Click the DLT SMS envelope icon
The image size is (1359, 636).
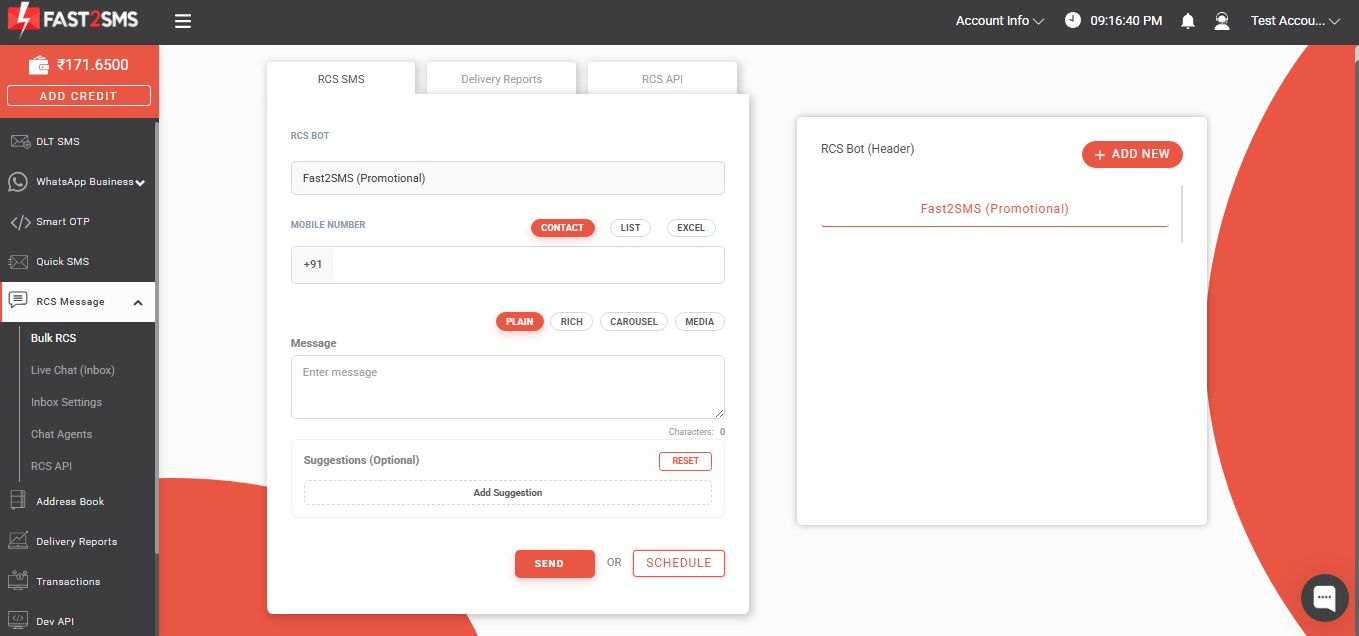click(x=19, y=142)
